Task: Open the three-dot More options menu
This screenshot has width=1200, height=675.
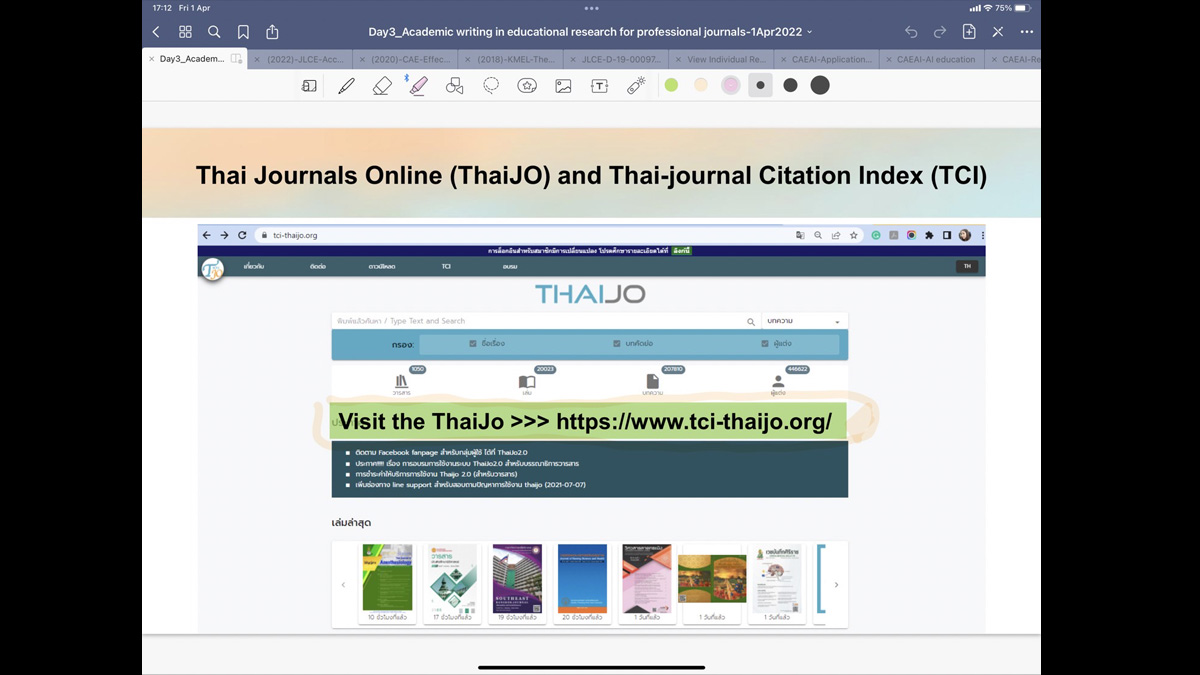Action: (1026, 32)
